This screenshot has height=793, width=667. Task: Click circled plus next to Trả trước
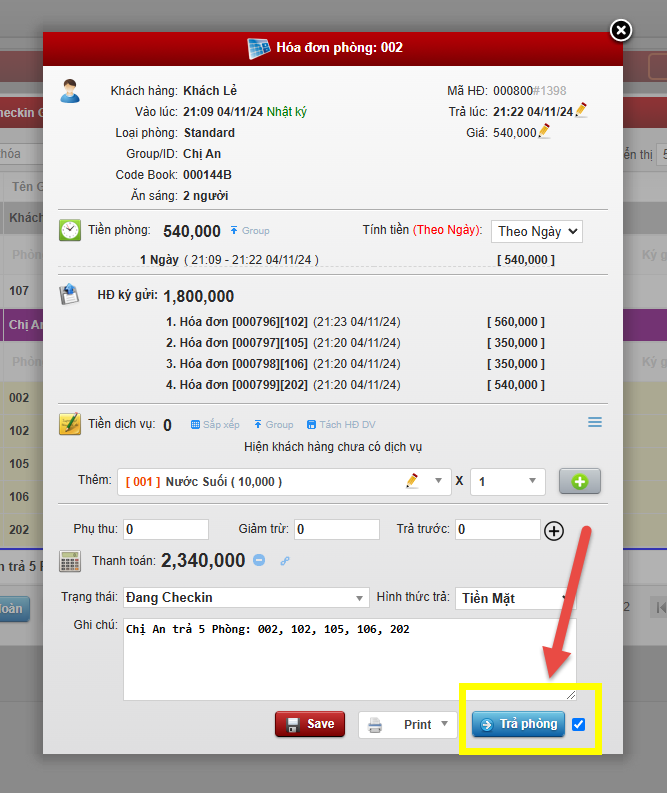click(554, 531)
